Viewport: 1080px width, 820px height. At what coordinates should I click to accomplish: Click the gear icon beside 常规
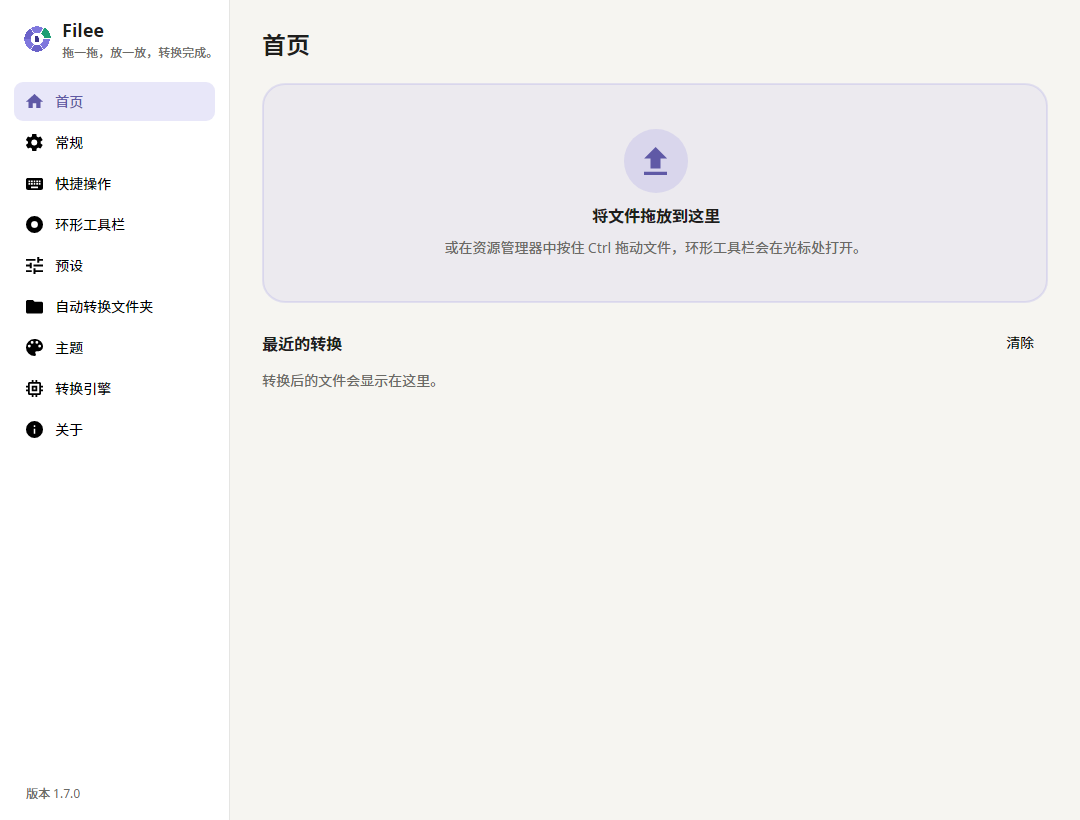point(34,143)
